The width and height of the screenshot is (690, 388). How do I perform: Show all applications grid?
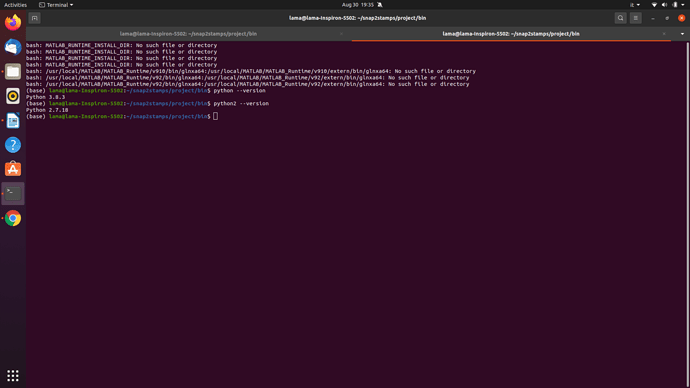(x=13, y=375)
